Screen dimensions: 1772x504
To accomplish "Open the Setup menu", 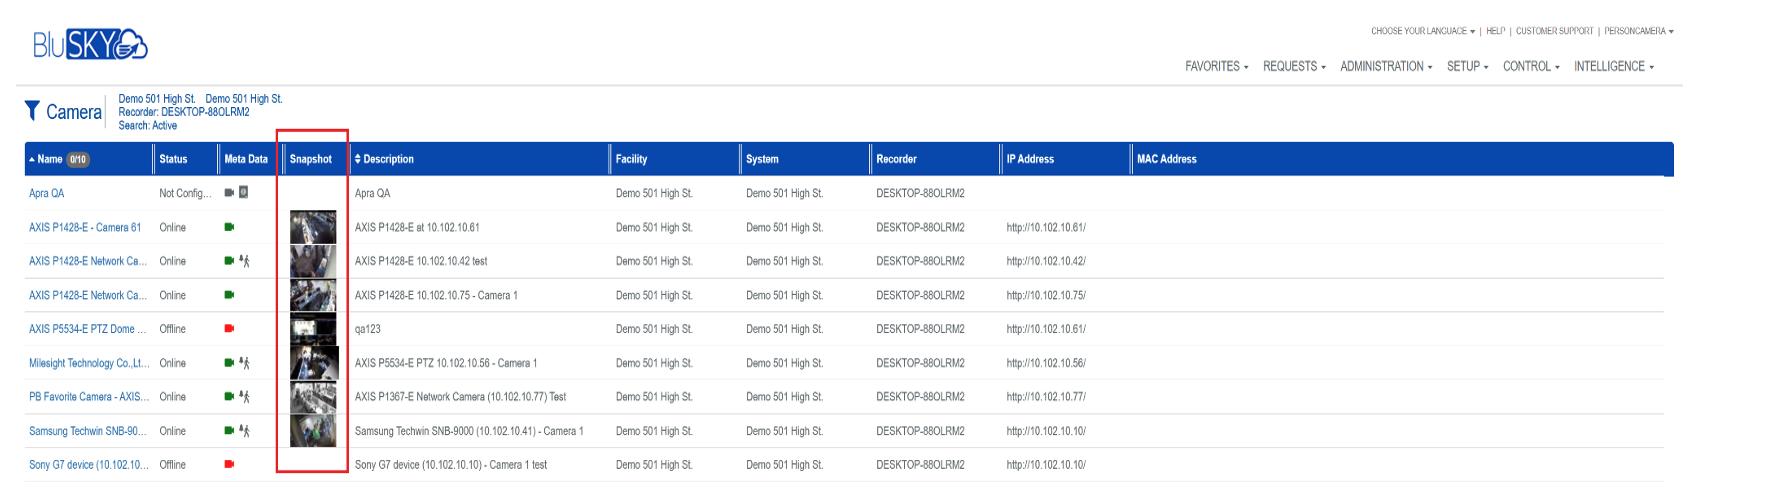I will [x=1467, y=66].
